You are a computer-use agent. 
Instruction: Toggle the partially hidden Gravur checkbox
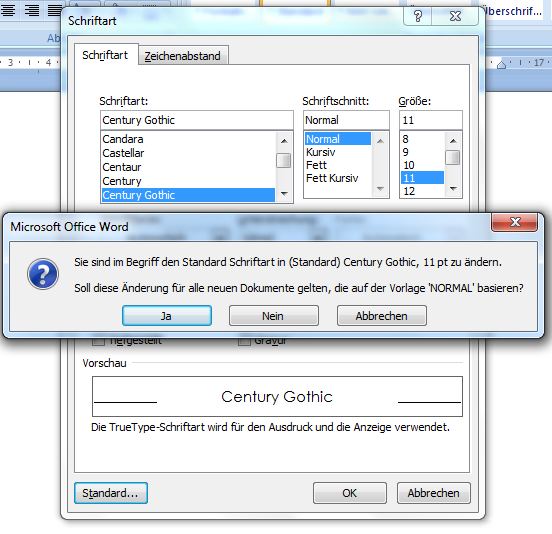244,342
